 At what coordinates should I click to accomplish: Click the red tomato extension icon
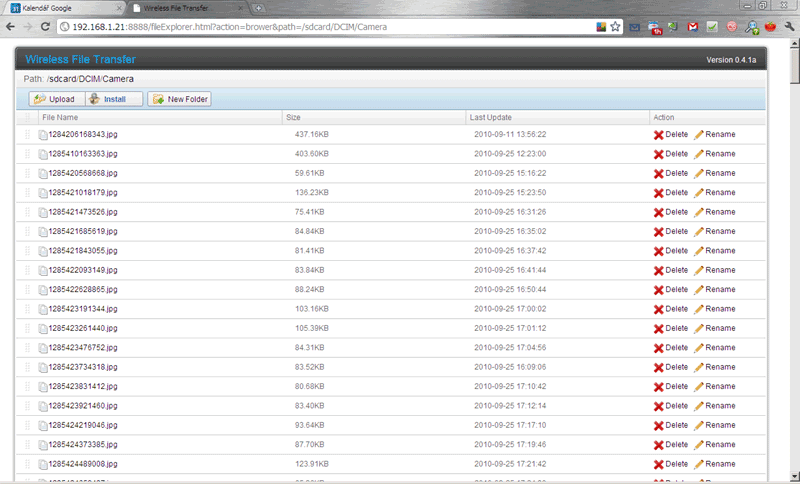click(x=770, y=27)
